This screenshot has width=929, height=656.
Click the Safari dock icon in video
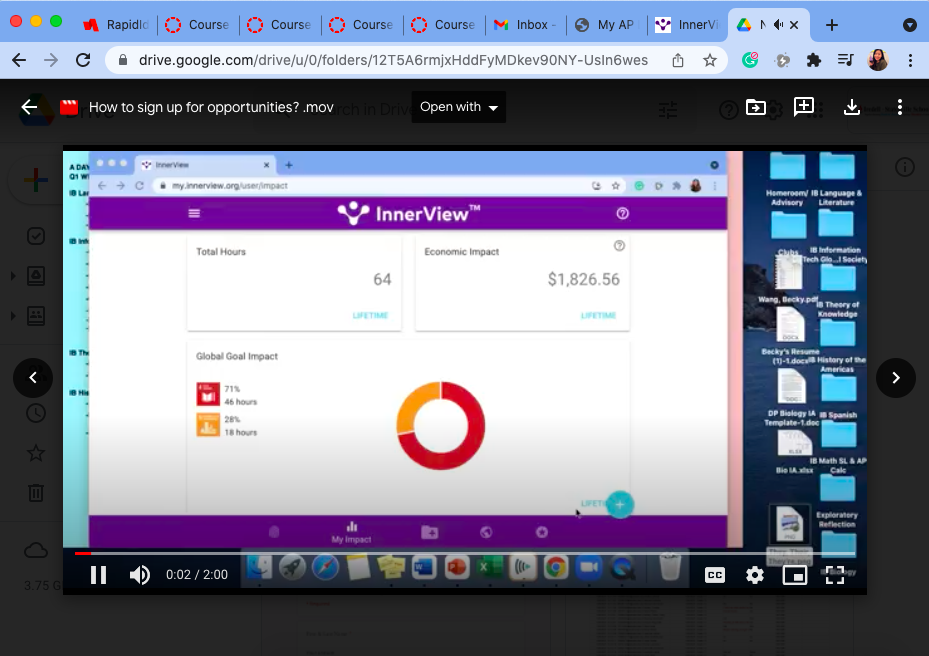tap(325, 568)
